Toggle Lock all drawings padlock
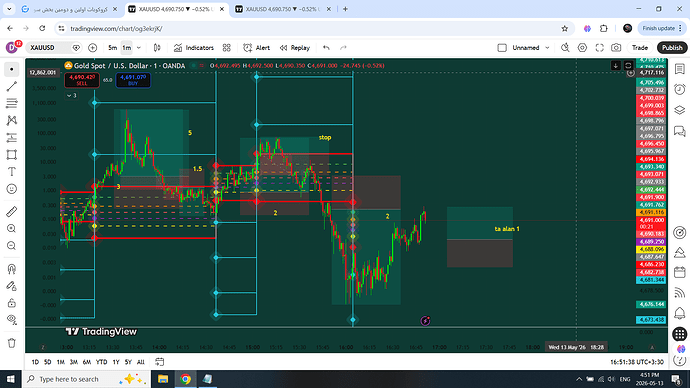Viewport: 690px width, 388px height. click(11, 303)
